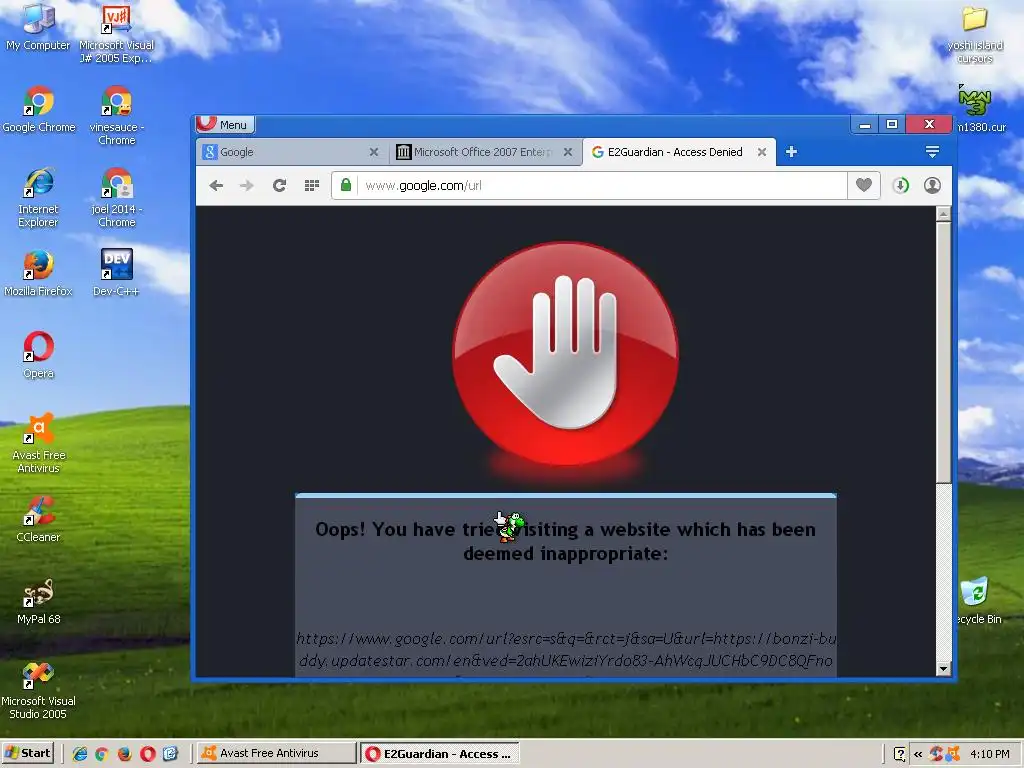The height and width of the screenshot is (768, 1024).
Task: Go forward using Opera's forward arrow
Action: 246,185
